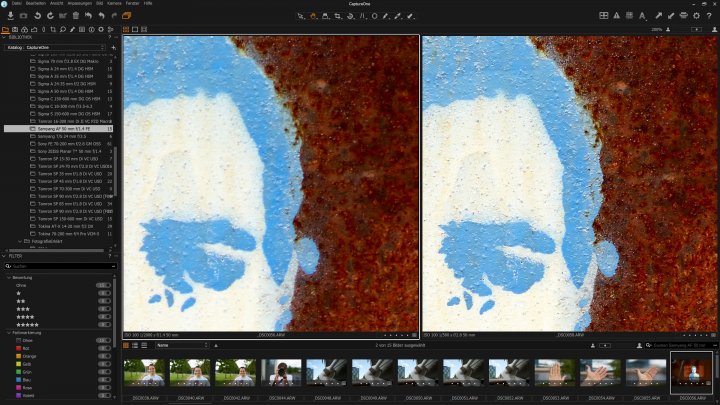Screen dimensions: 720x405
Task: Click the orange variants copy icon
Action: coord(127,16)
